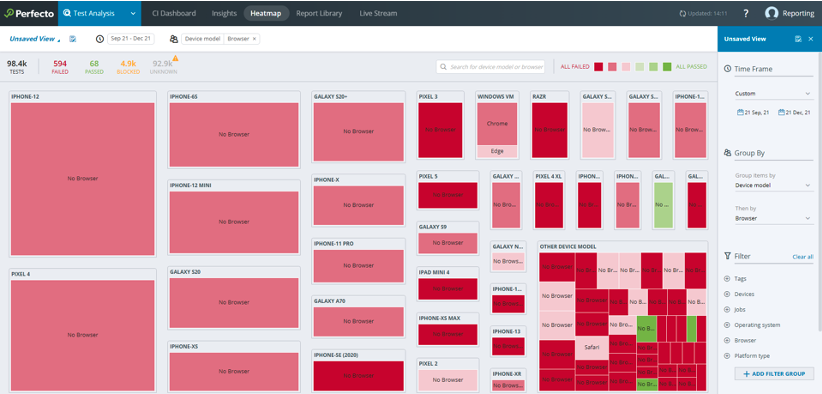Select the PIXEL 4 No Browser tile
Image resolution: width=822 pixels, height=394 pixels.
83,335
